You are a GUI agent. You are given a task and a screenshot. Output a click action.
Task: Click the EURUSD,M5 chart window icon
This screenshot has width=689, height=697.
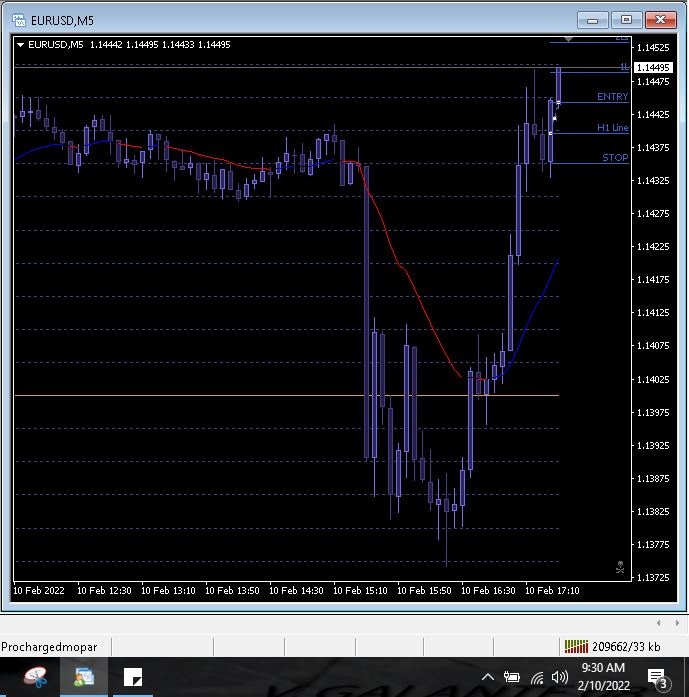[x=19, y=20]
